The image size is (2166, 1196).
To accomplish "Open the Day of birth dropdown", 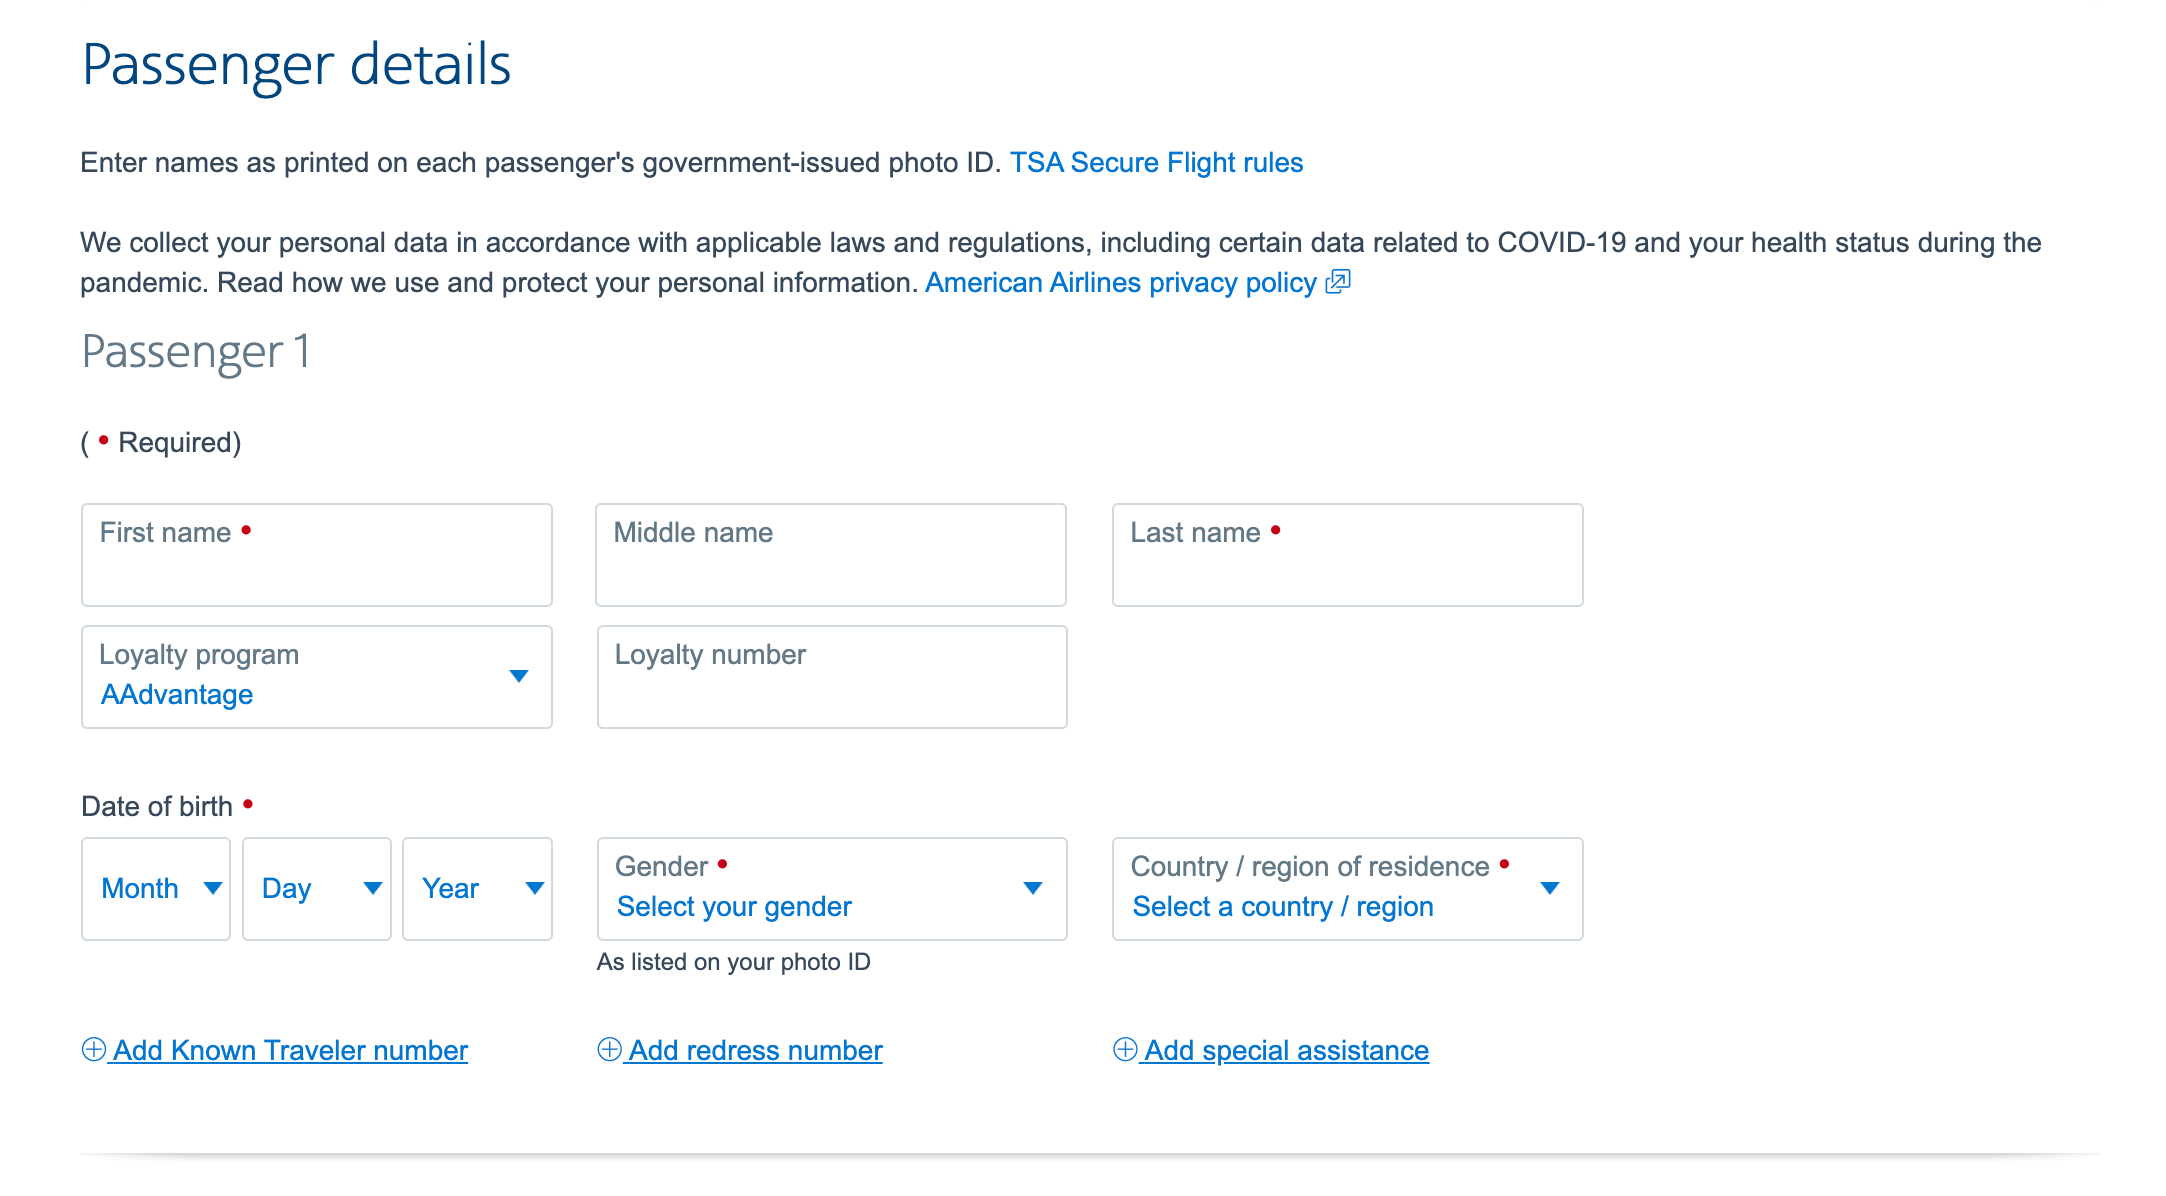I will [316, 888].
